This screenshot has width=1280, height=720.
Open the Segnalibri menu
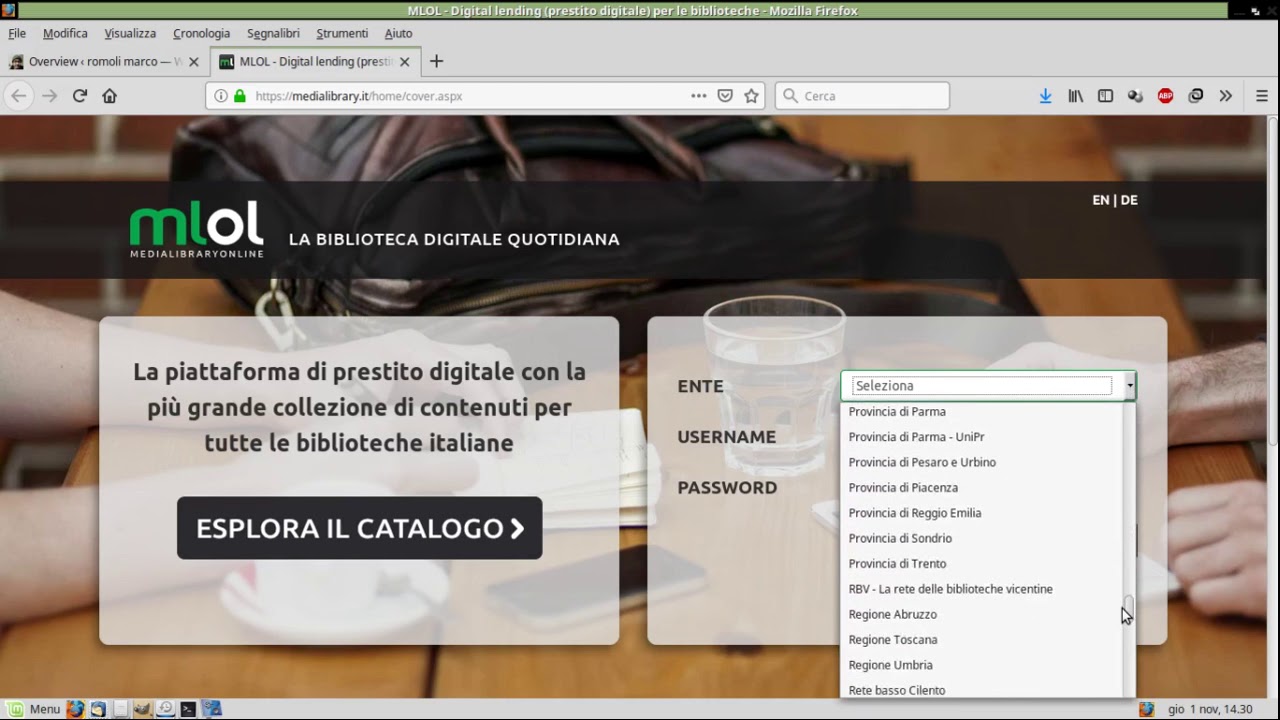273,33
